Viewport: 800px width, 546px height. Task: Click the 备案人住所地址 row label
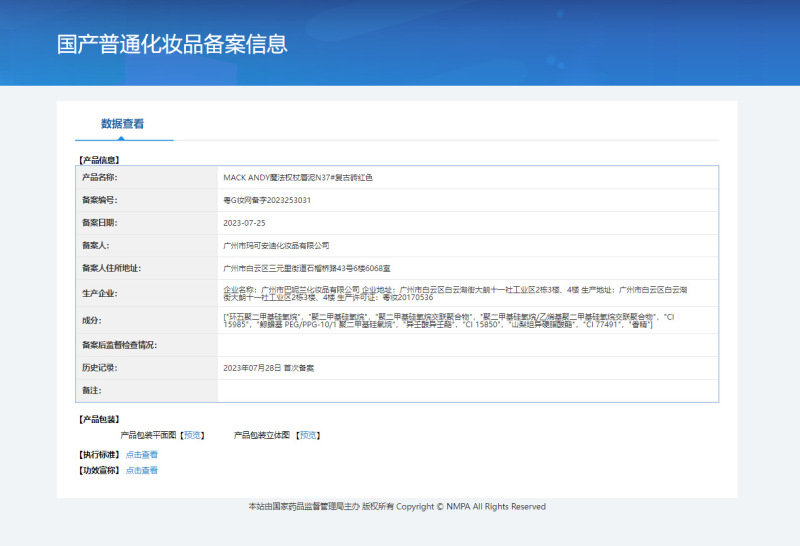coord(111,268)
